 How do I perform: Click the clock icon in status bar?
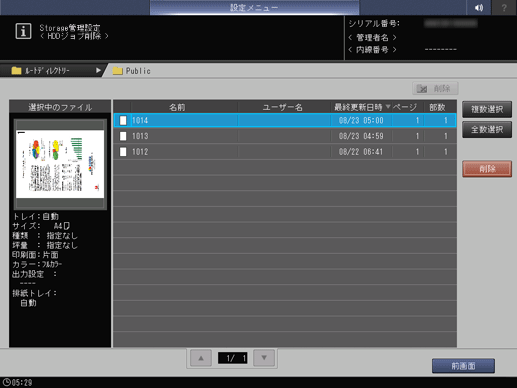(x=7, y=382)
